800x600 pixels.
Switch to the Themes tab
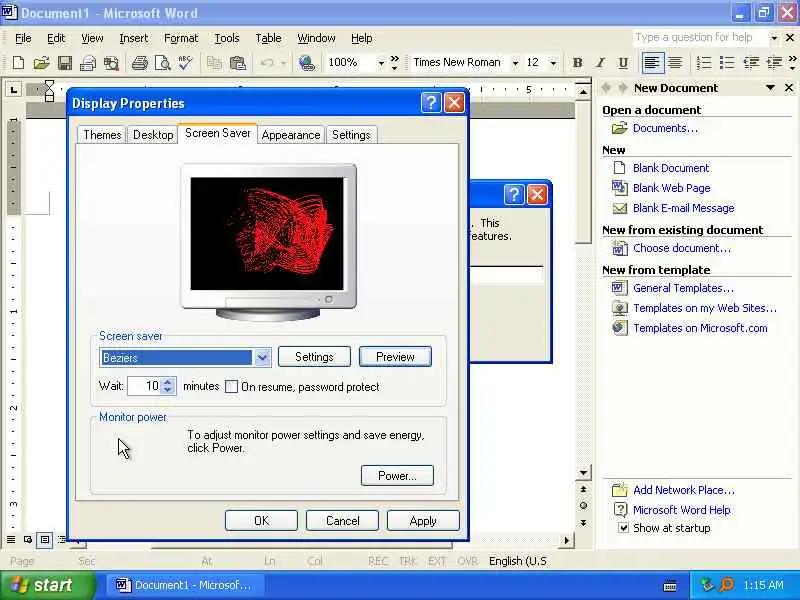point(102,135)
